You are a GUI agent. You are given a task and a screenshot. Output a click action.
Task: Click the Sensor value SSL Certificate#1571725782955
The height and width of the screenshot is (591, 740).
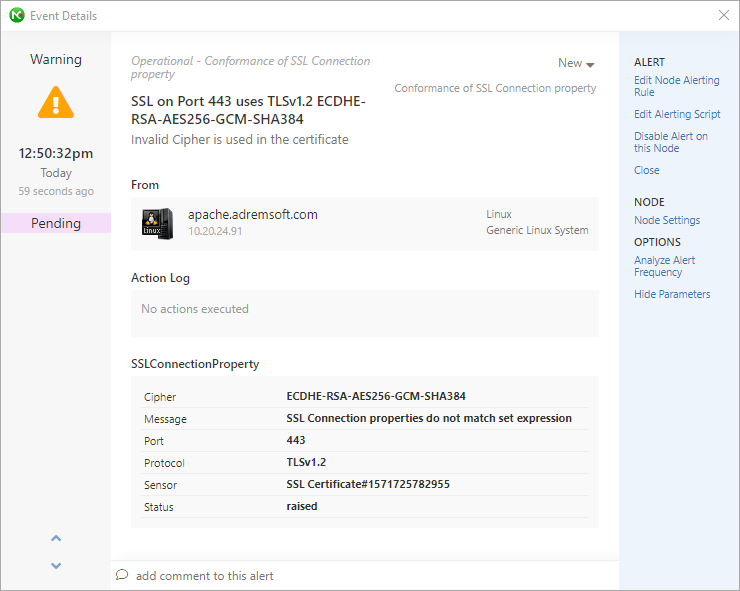368,484
